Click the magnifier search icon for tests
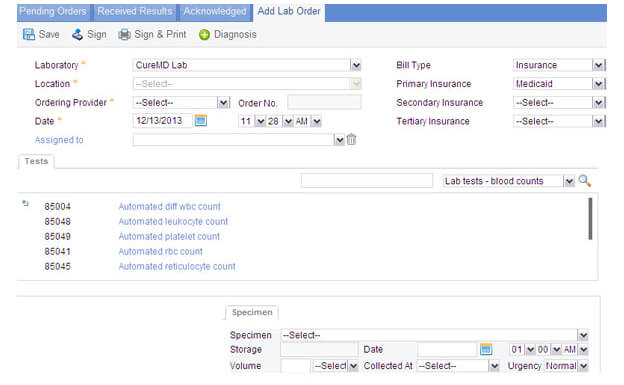The height and width of the screenshot is (385, 624). click(585, 181)
